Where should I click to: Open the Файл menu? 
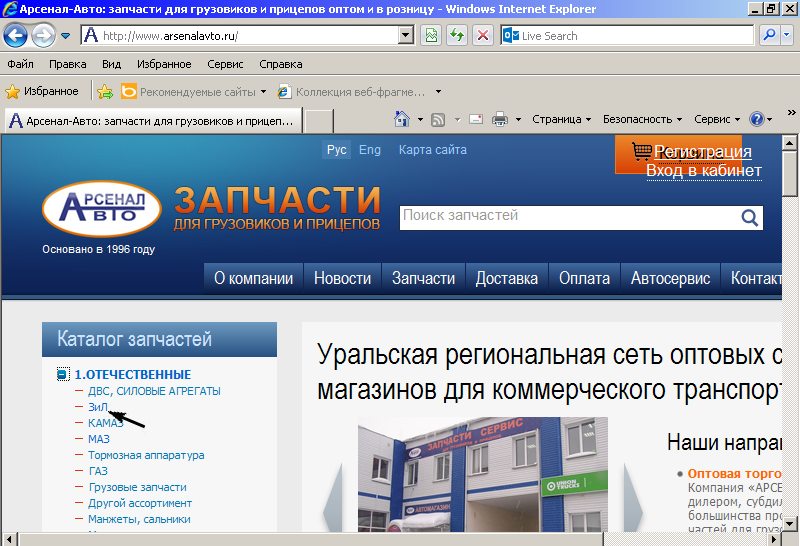point(20,64)
